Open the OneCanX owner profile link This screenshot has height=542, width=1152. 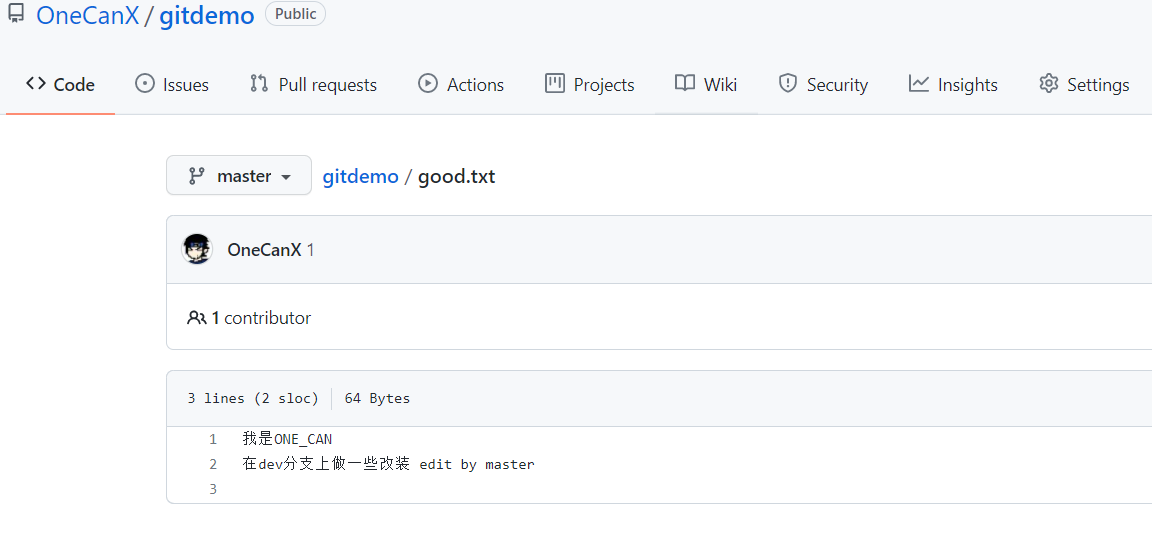click(87, 16)
